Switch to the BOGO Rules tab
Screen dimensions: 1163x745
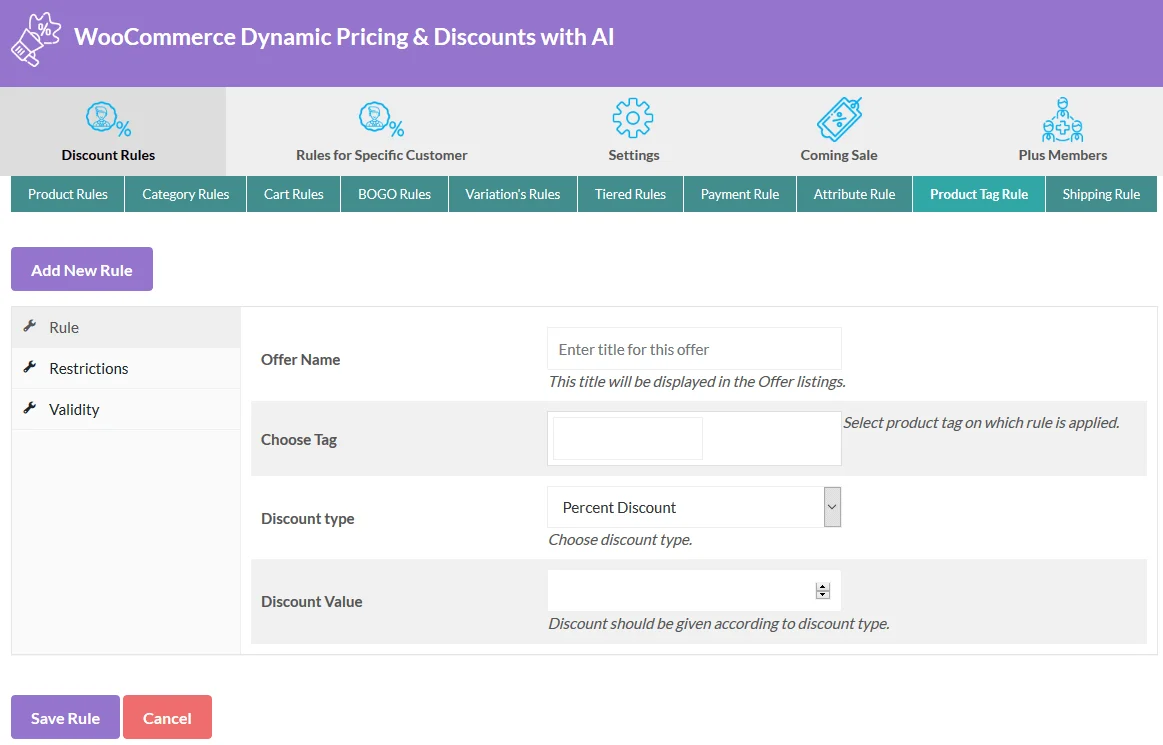(394, 194)
